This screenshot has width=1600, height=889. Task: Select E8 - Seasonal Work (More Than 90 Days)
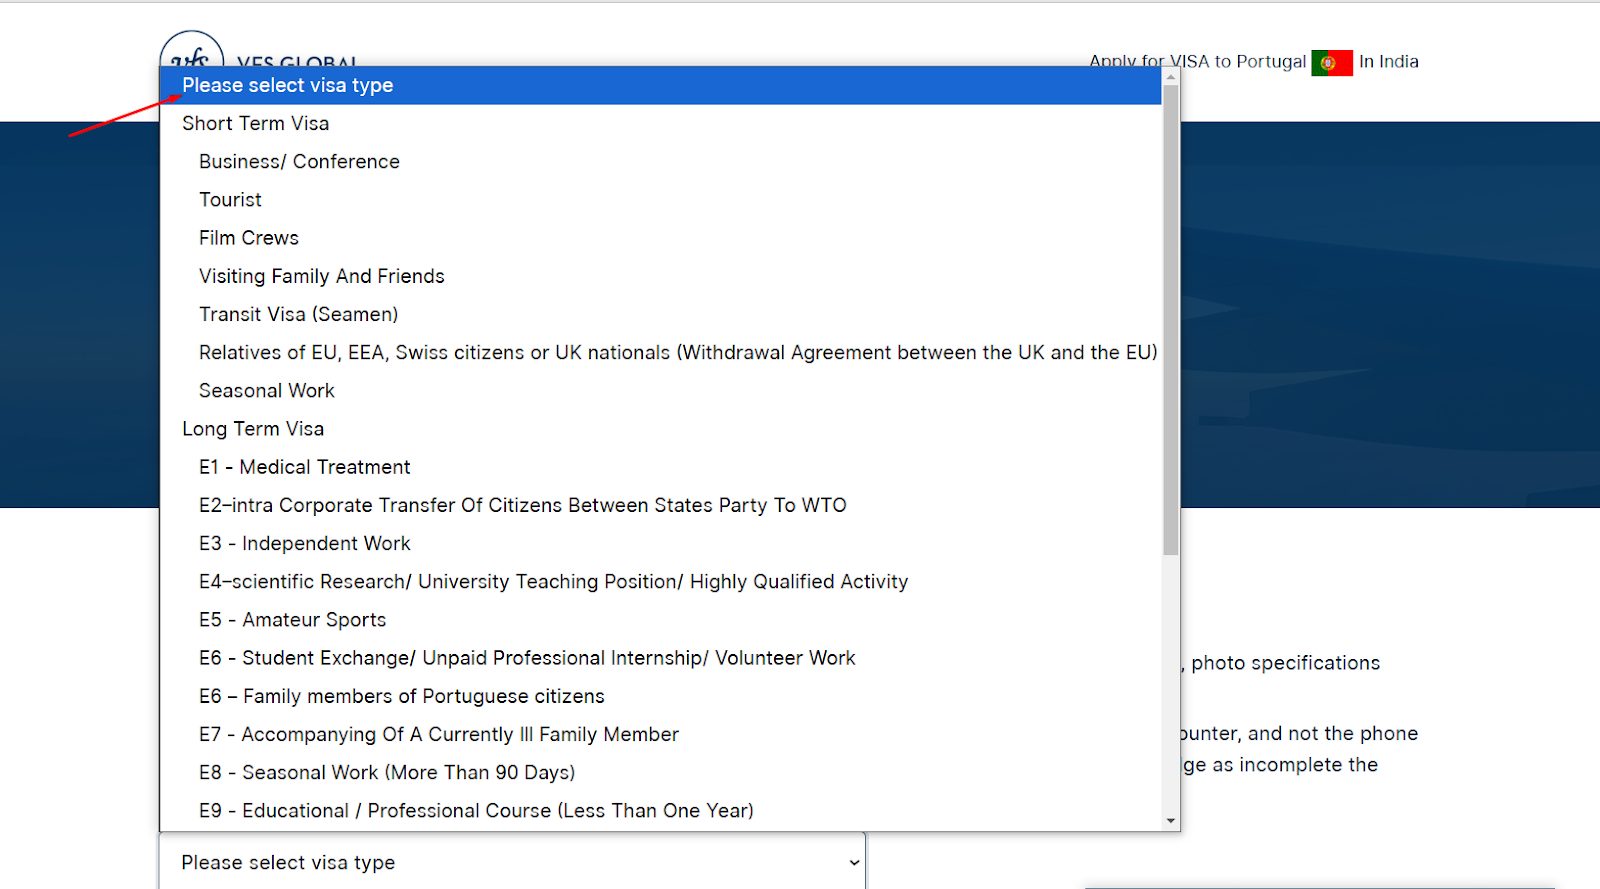pyautogui.click(x=660, y=772)
